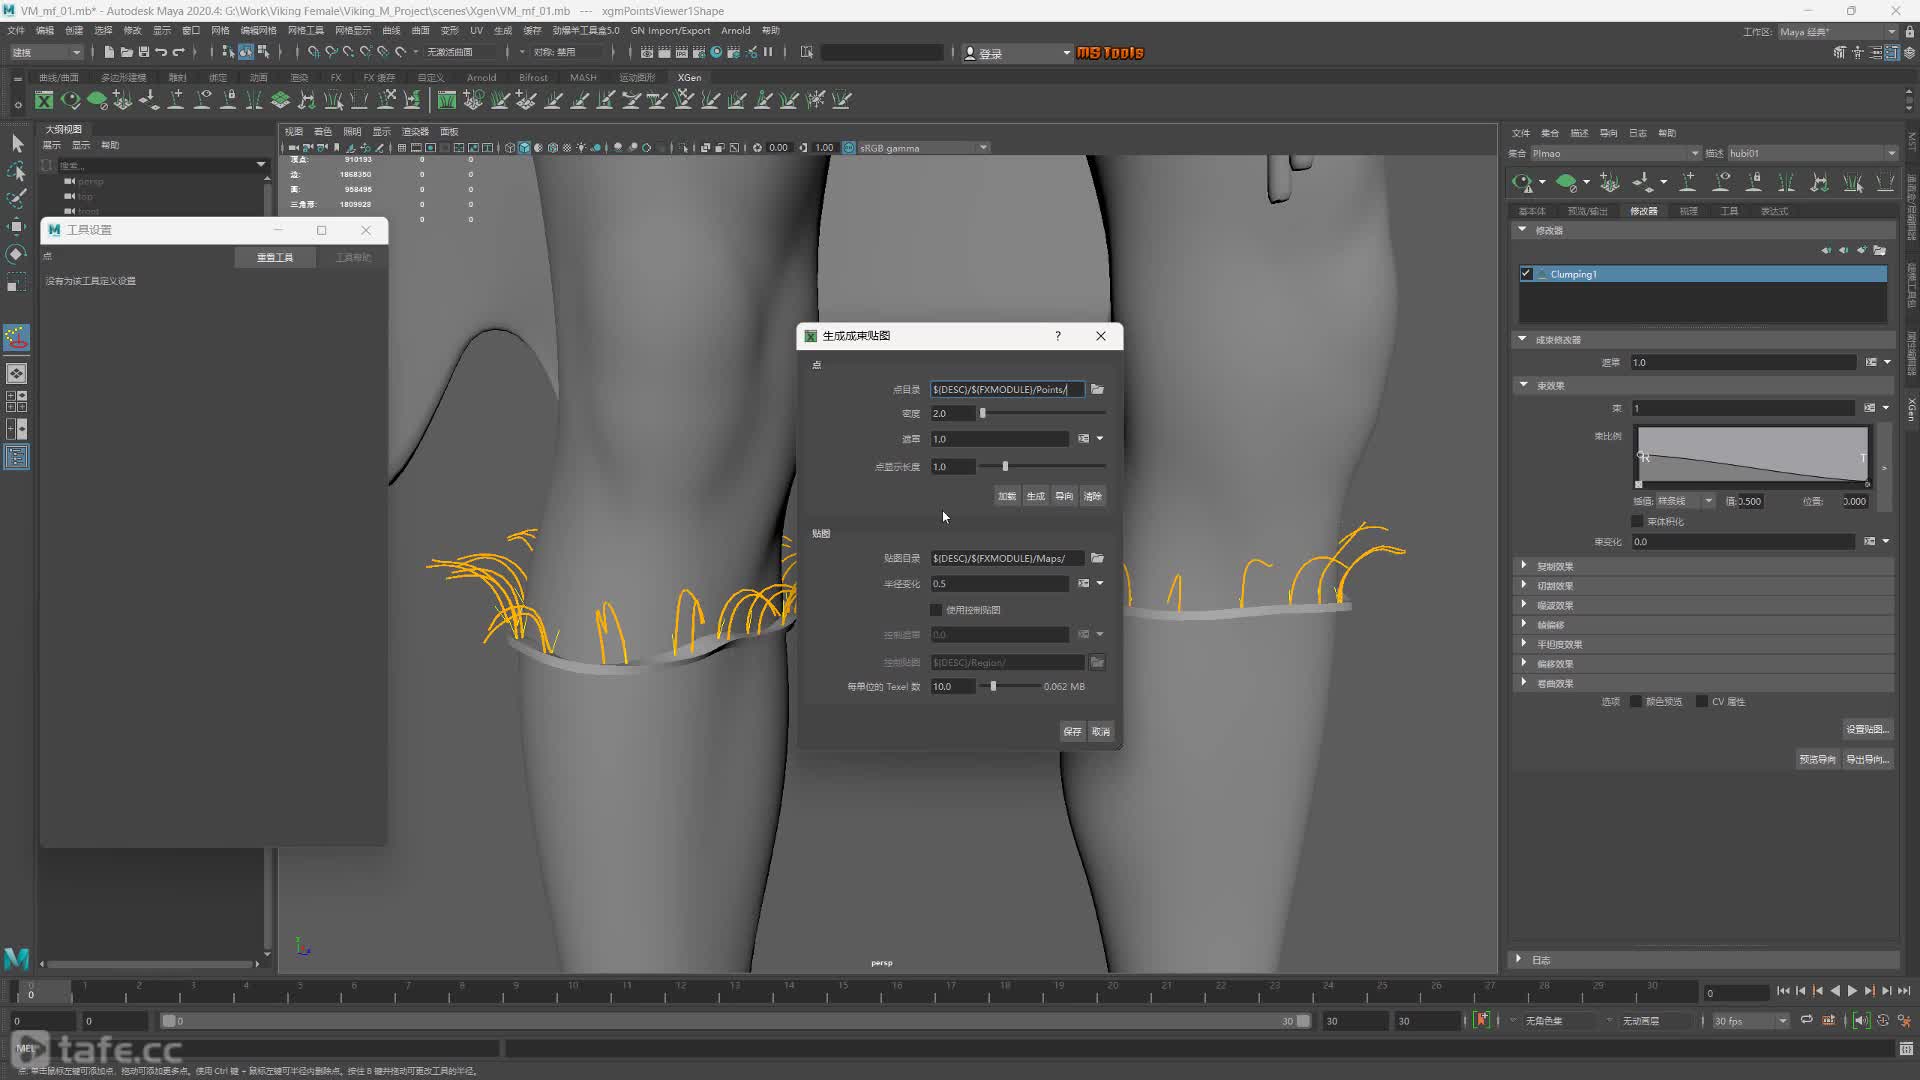Click the modifier folder icon in XGen panel
1920x1080 pixels.
coord(1880,251)
